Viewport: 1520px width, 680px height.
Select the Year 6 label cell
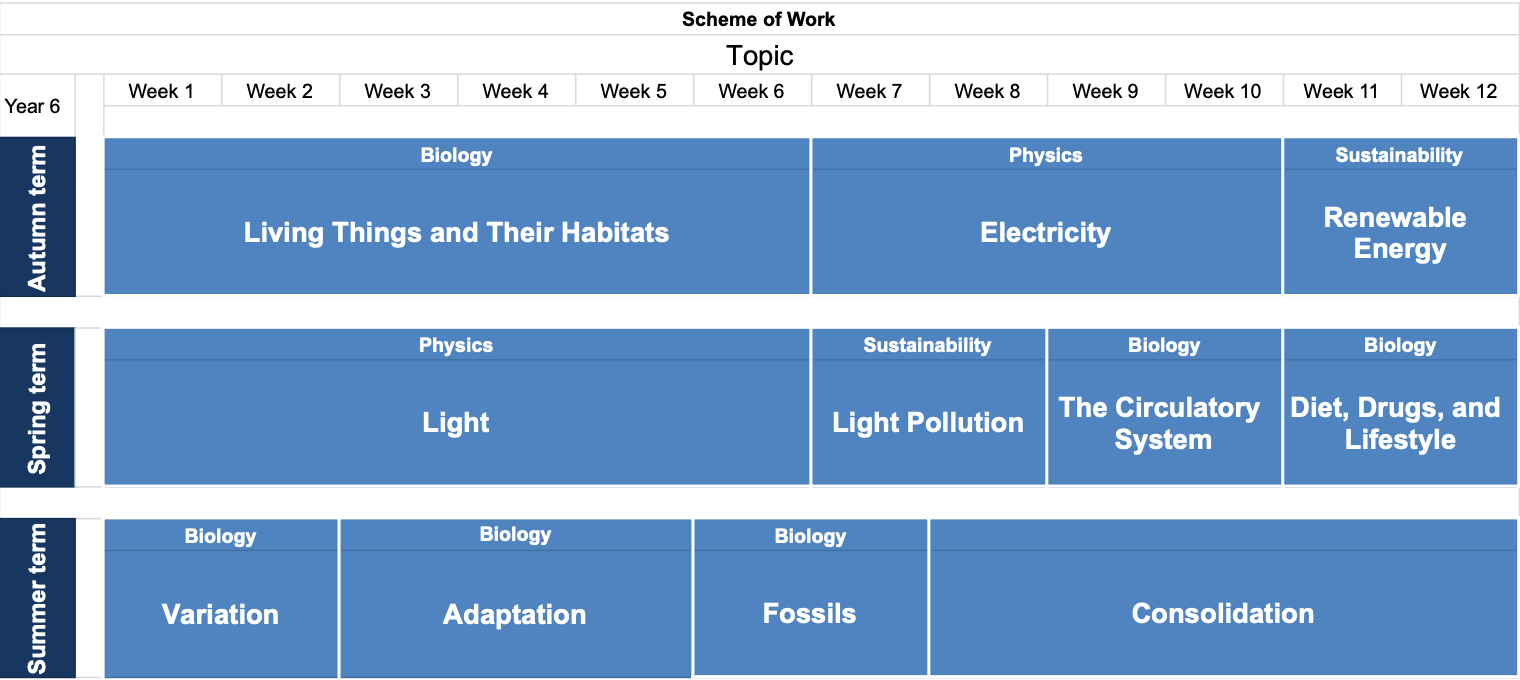point(32,105)
